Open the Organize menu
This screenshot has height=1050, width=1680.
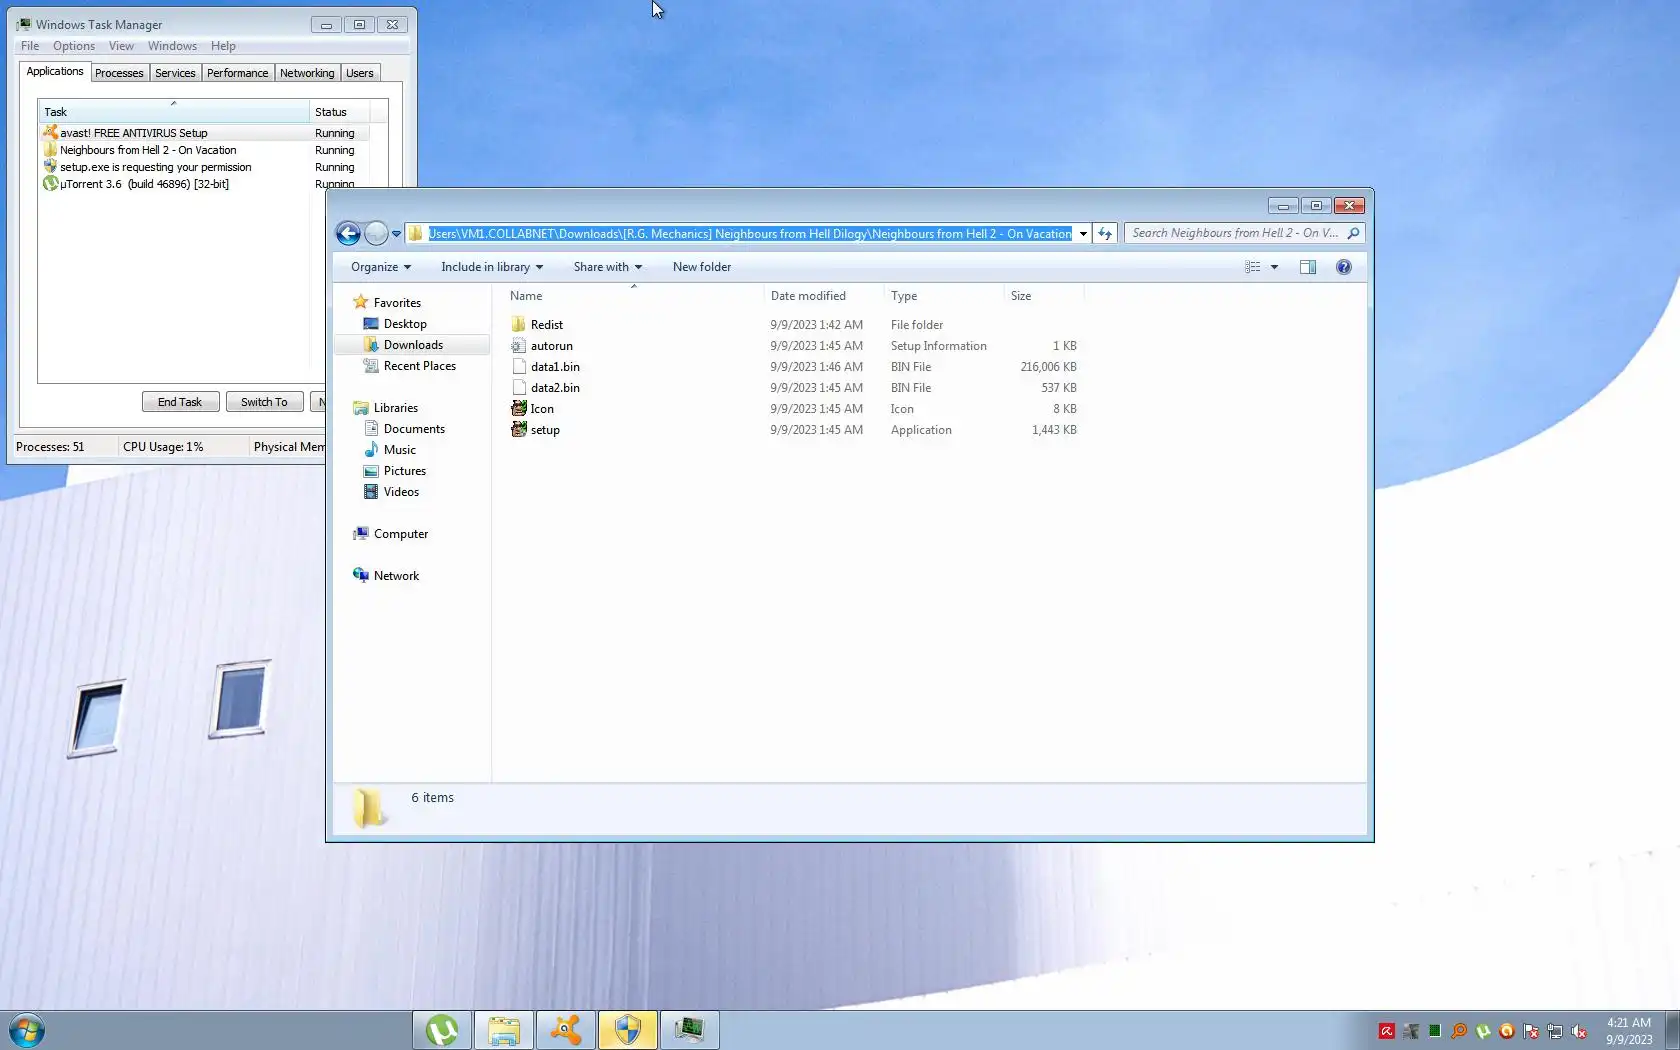click(x=381, y=267)
